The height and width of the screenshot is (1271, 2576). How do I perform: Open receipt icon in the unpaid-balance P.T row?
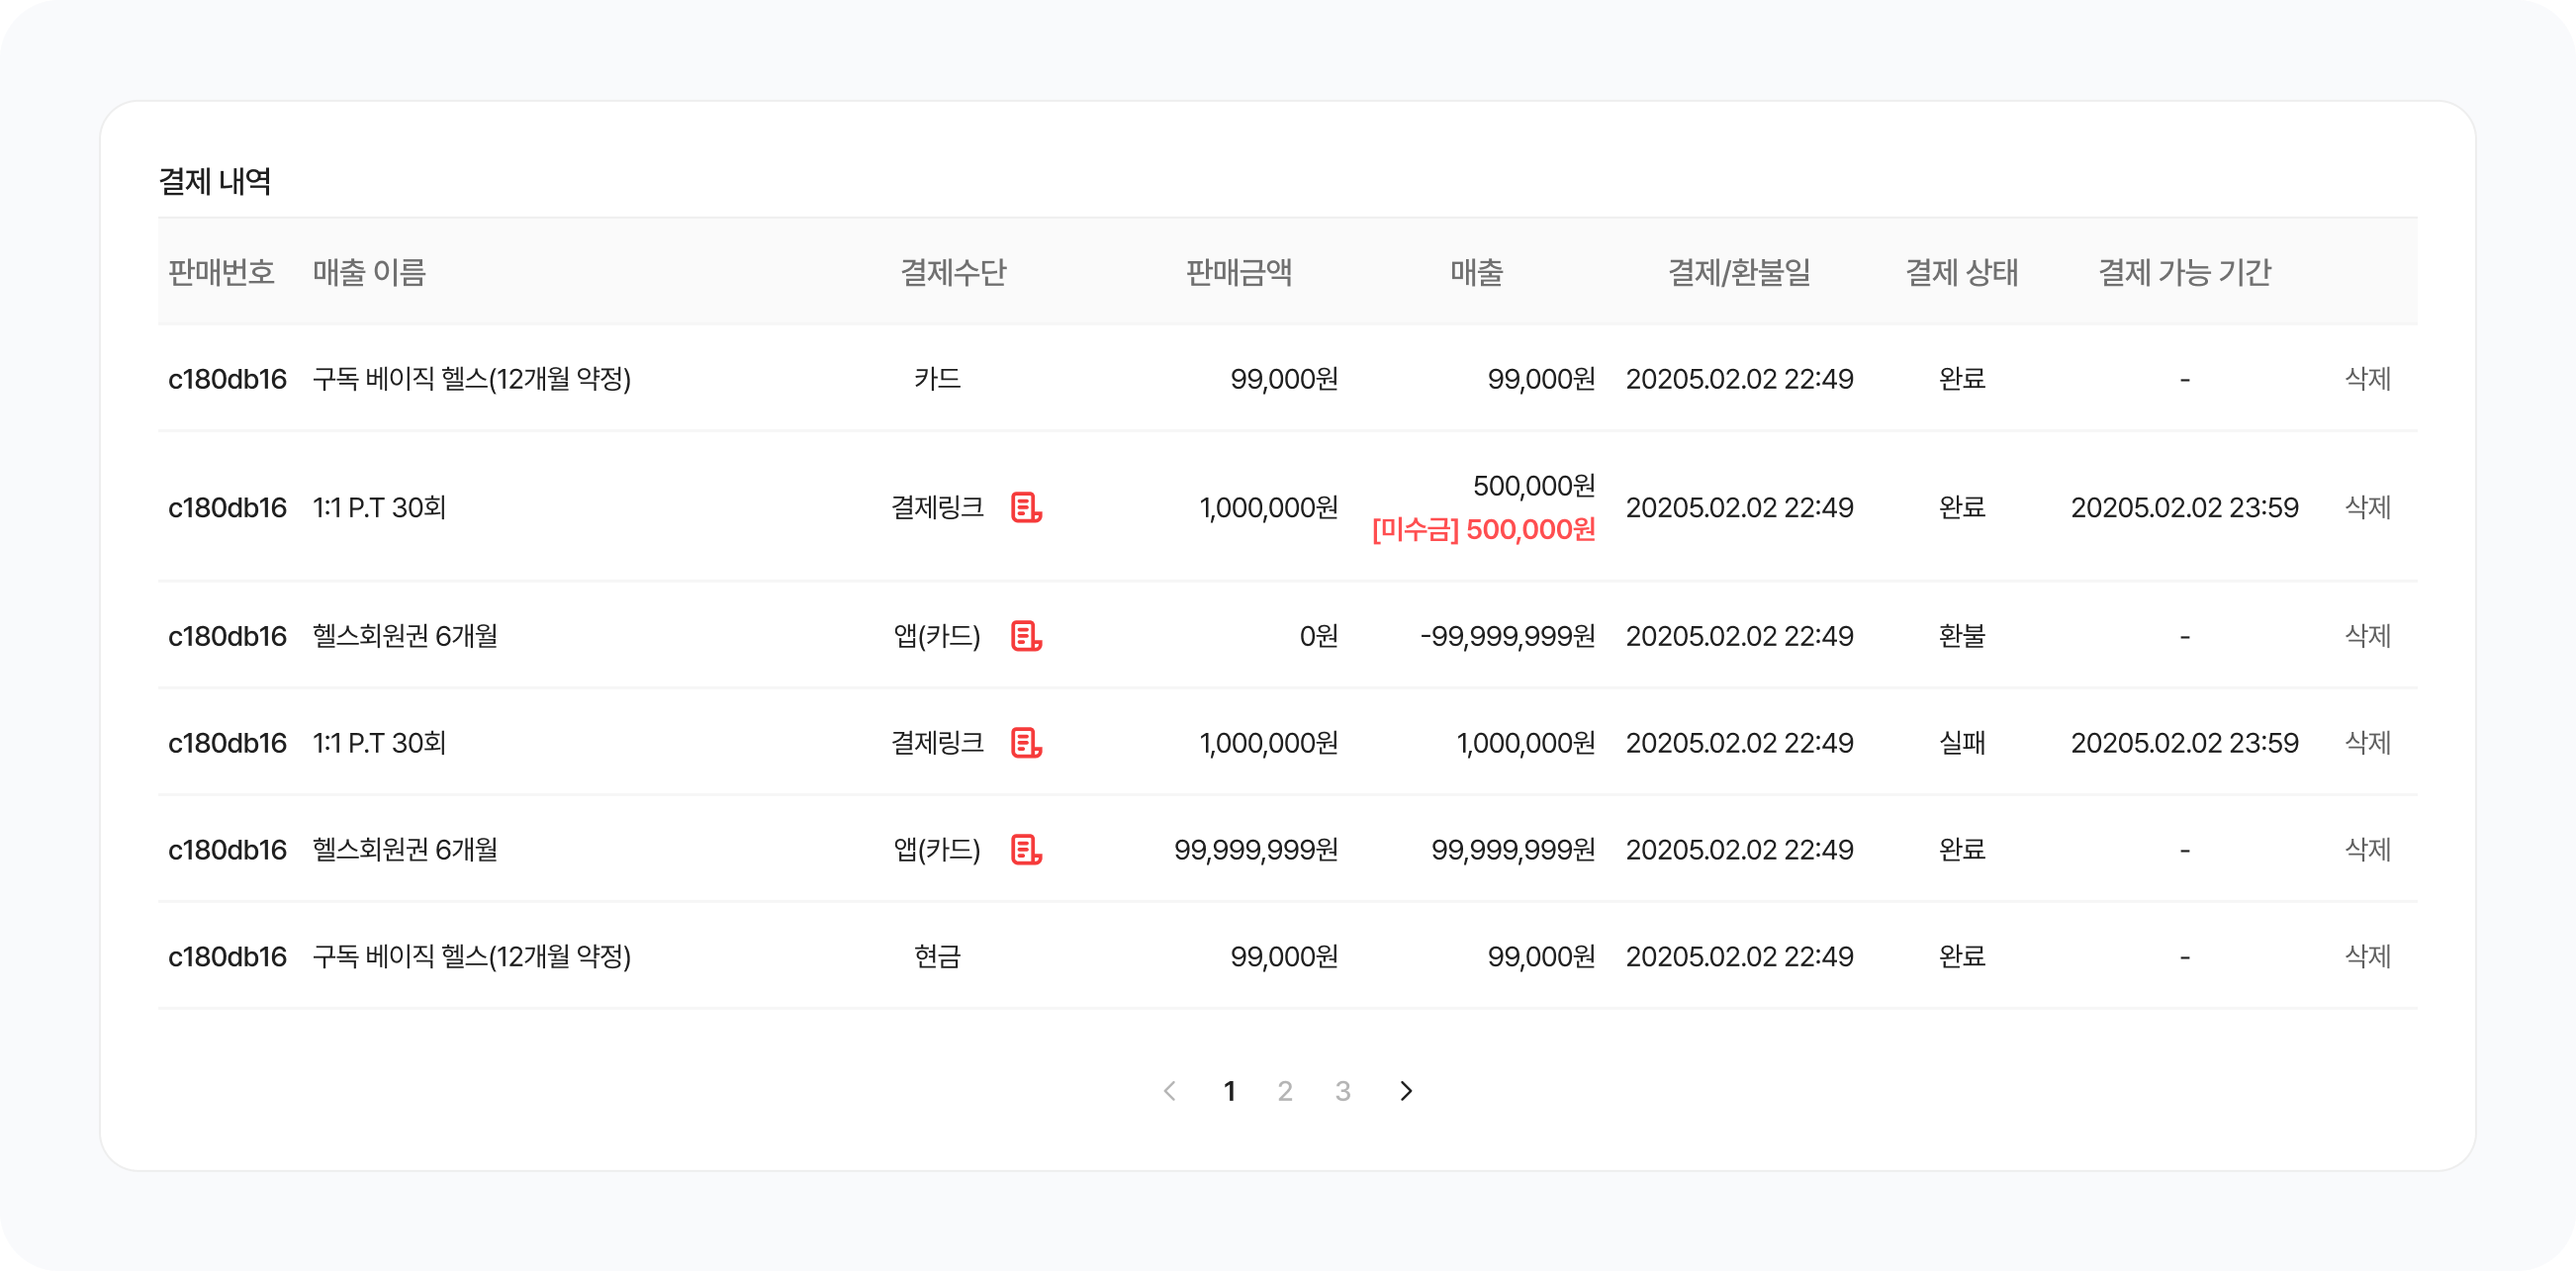[1026, 508]
